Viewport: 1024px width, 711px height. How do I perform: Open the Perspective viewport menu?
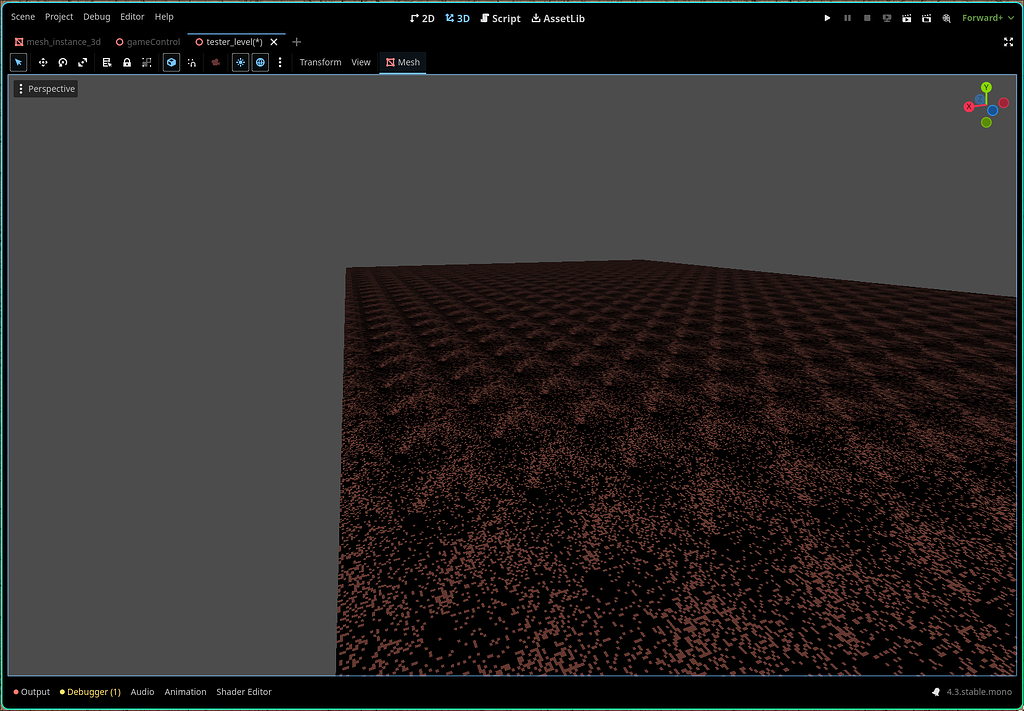(45, 88)
